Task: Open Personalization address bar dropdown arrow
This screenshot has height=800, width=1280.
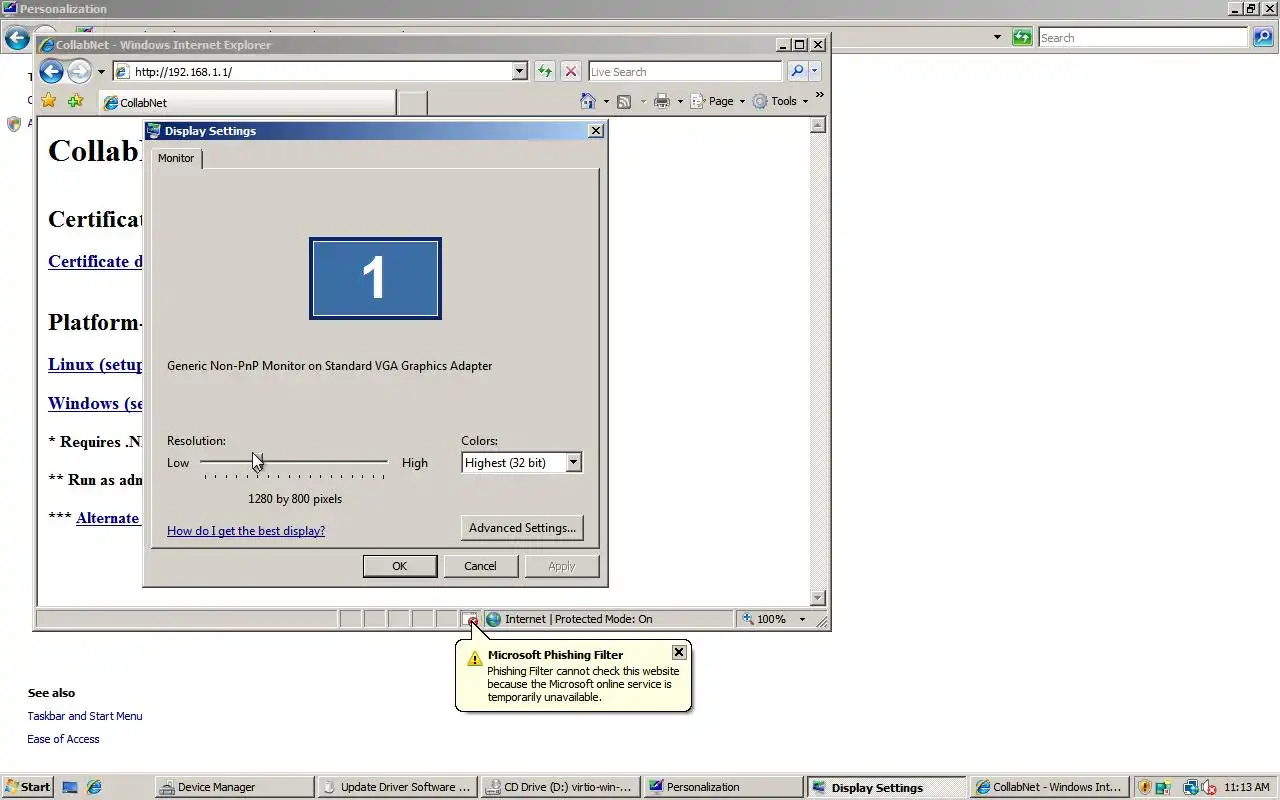Action: click(997, 38)
